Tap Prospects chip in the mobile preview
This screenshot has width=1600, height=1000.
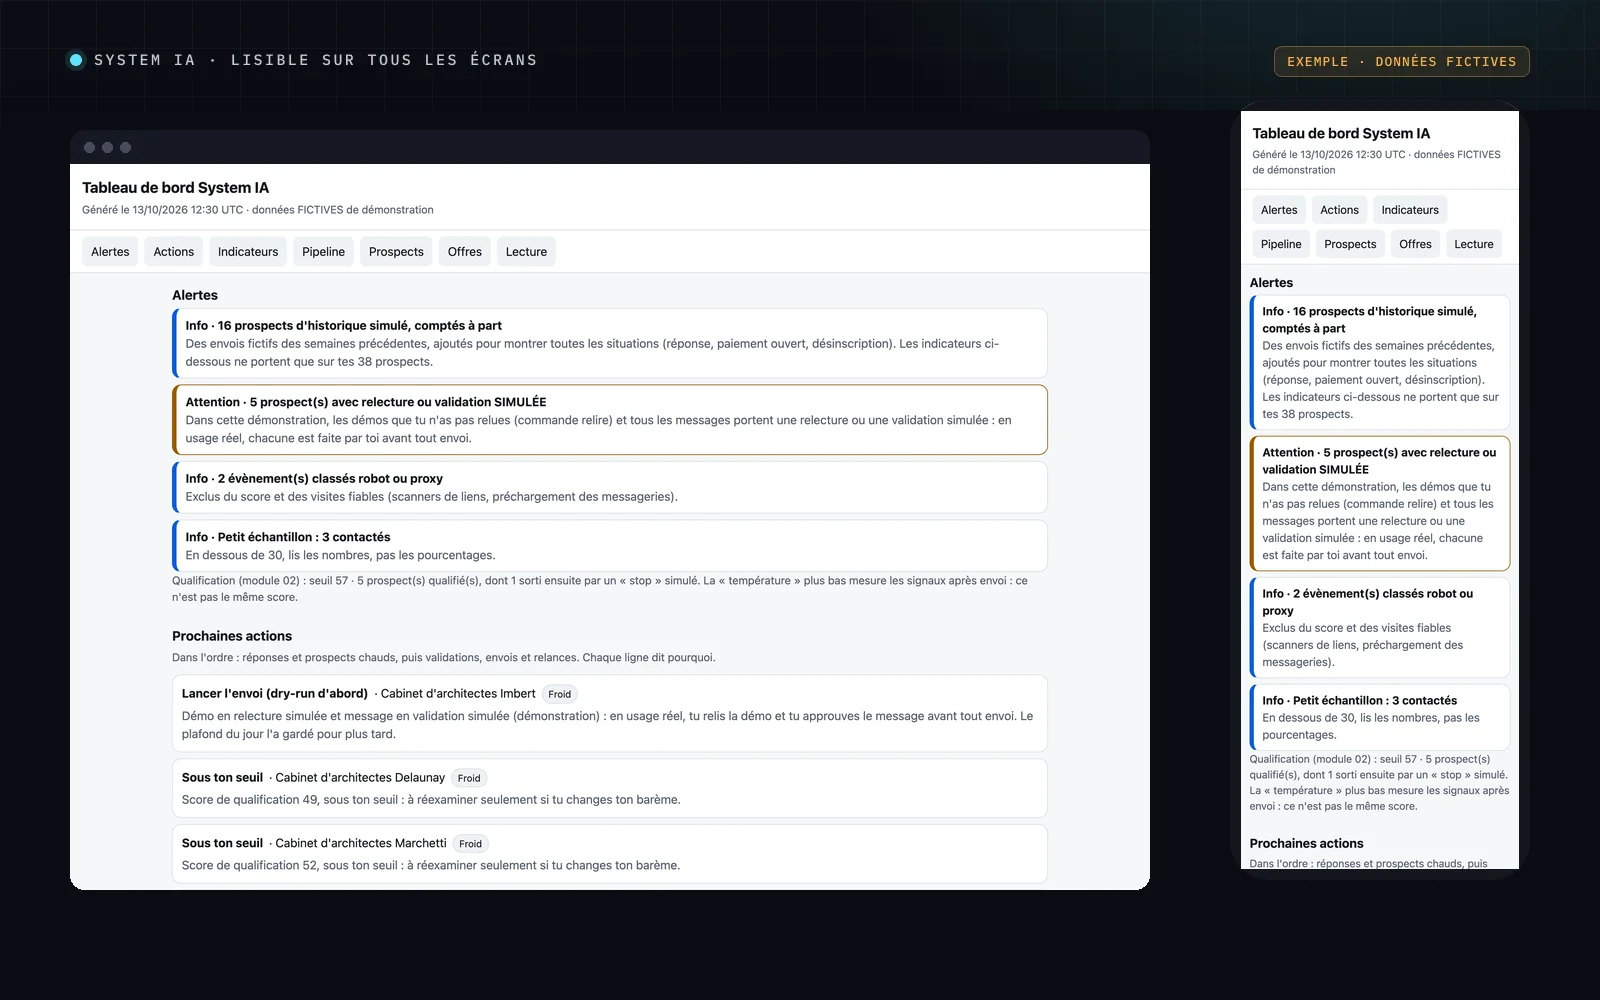(1350, 244)
